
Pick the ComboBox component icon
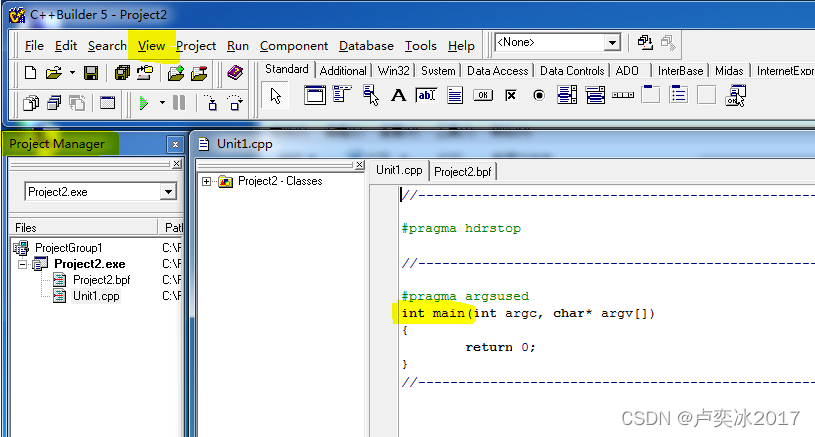[x=595, y=95]
